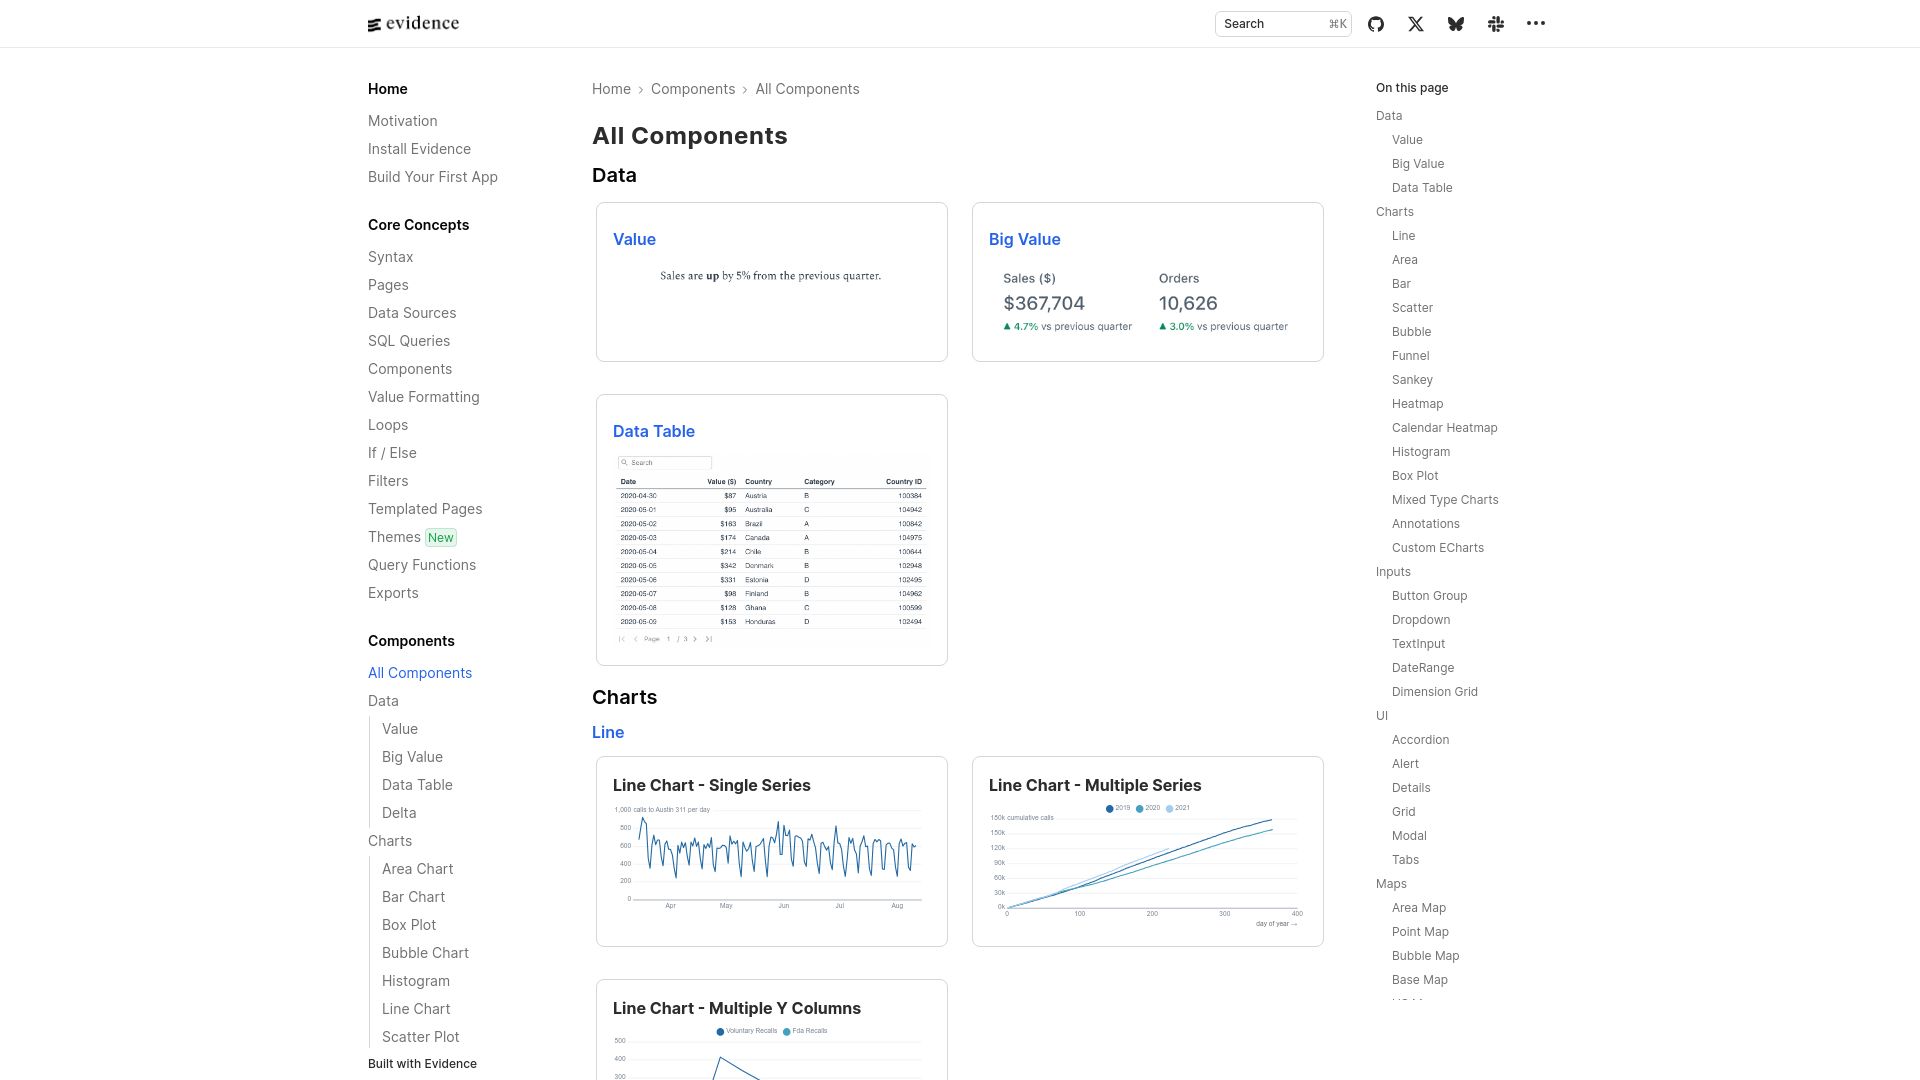Open the X (Twitter) icon link

pyautogui.click(x=1416, y=24)
